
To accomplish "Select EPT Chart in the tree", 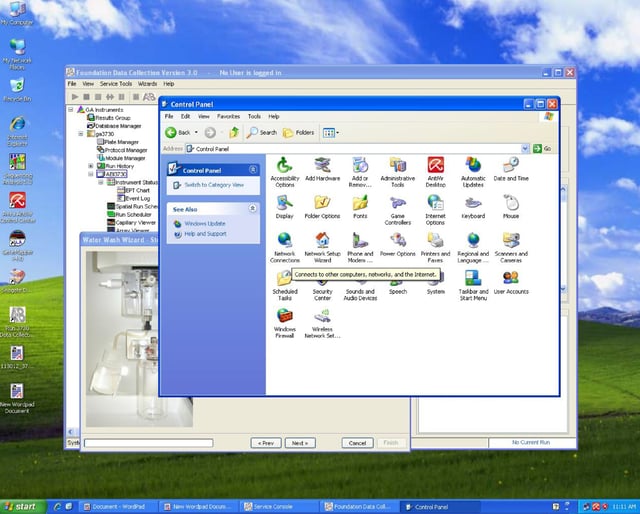I will coord(133,190).
